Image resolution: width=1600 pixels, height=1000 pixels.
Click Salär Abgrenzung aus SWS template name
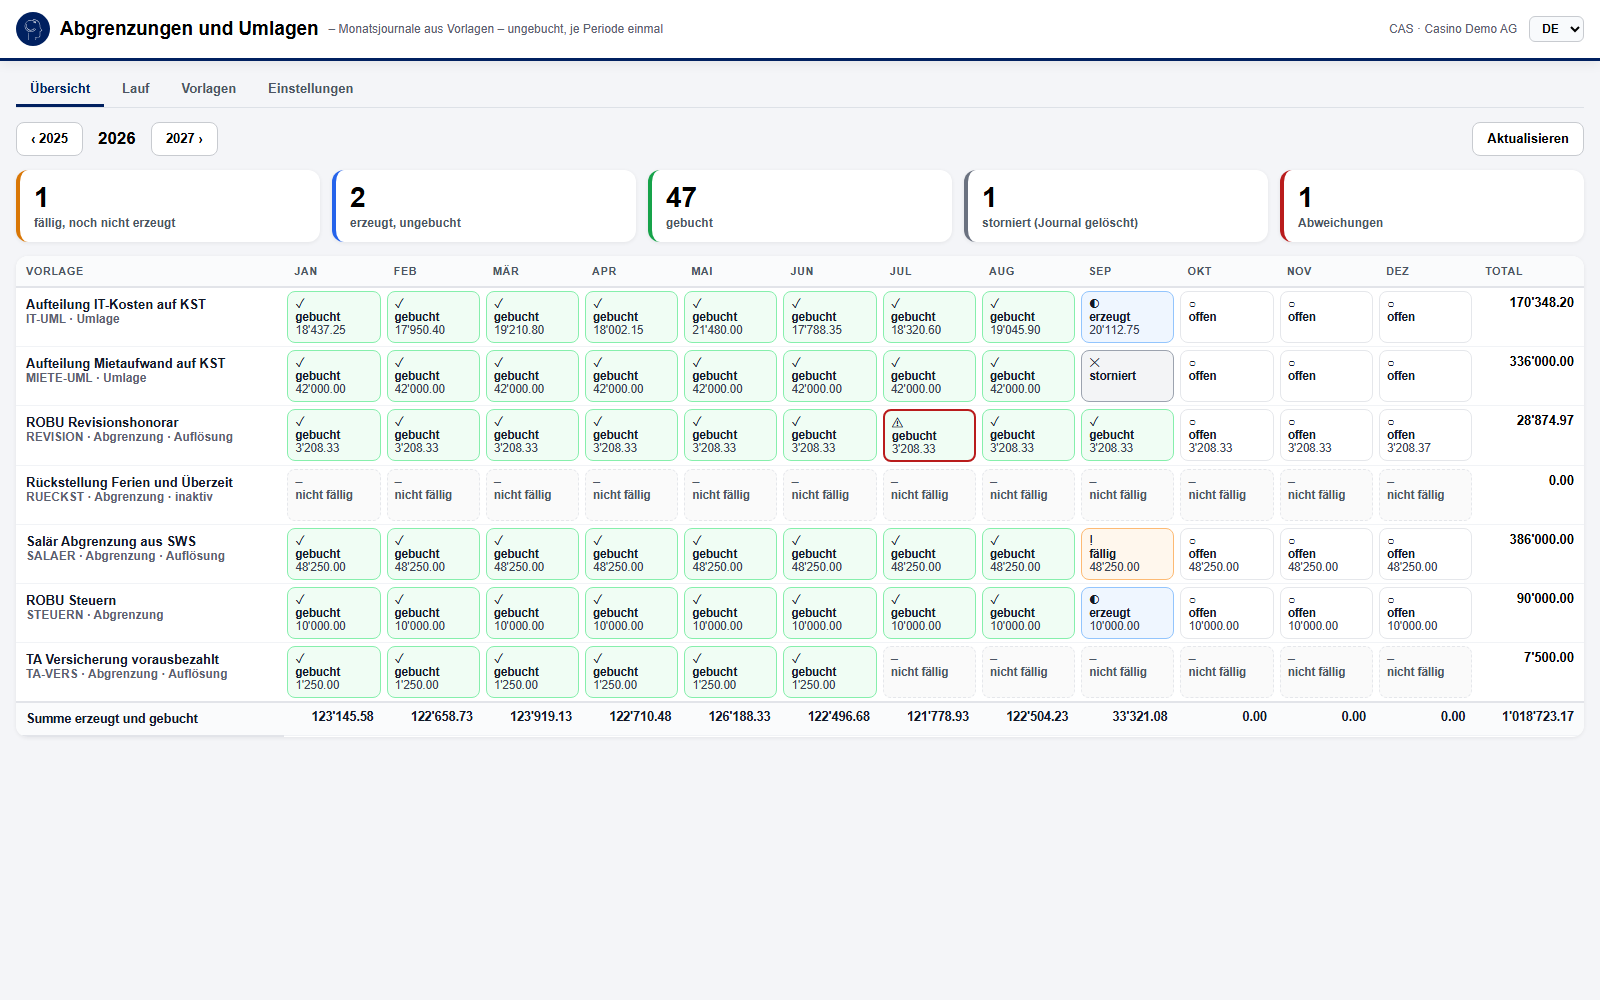(111, 541)
